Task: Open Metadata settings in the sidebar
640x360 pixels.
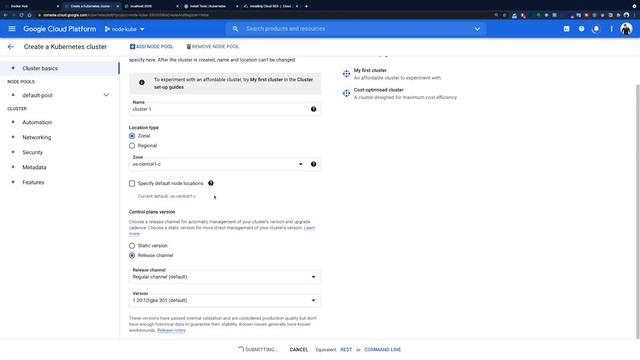Action: pos(34,167)
